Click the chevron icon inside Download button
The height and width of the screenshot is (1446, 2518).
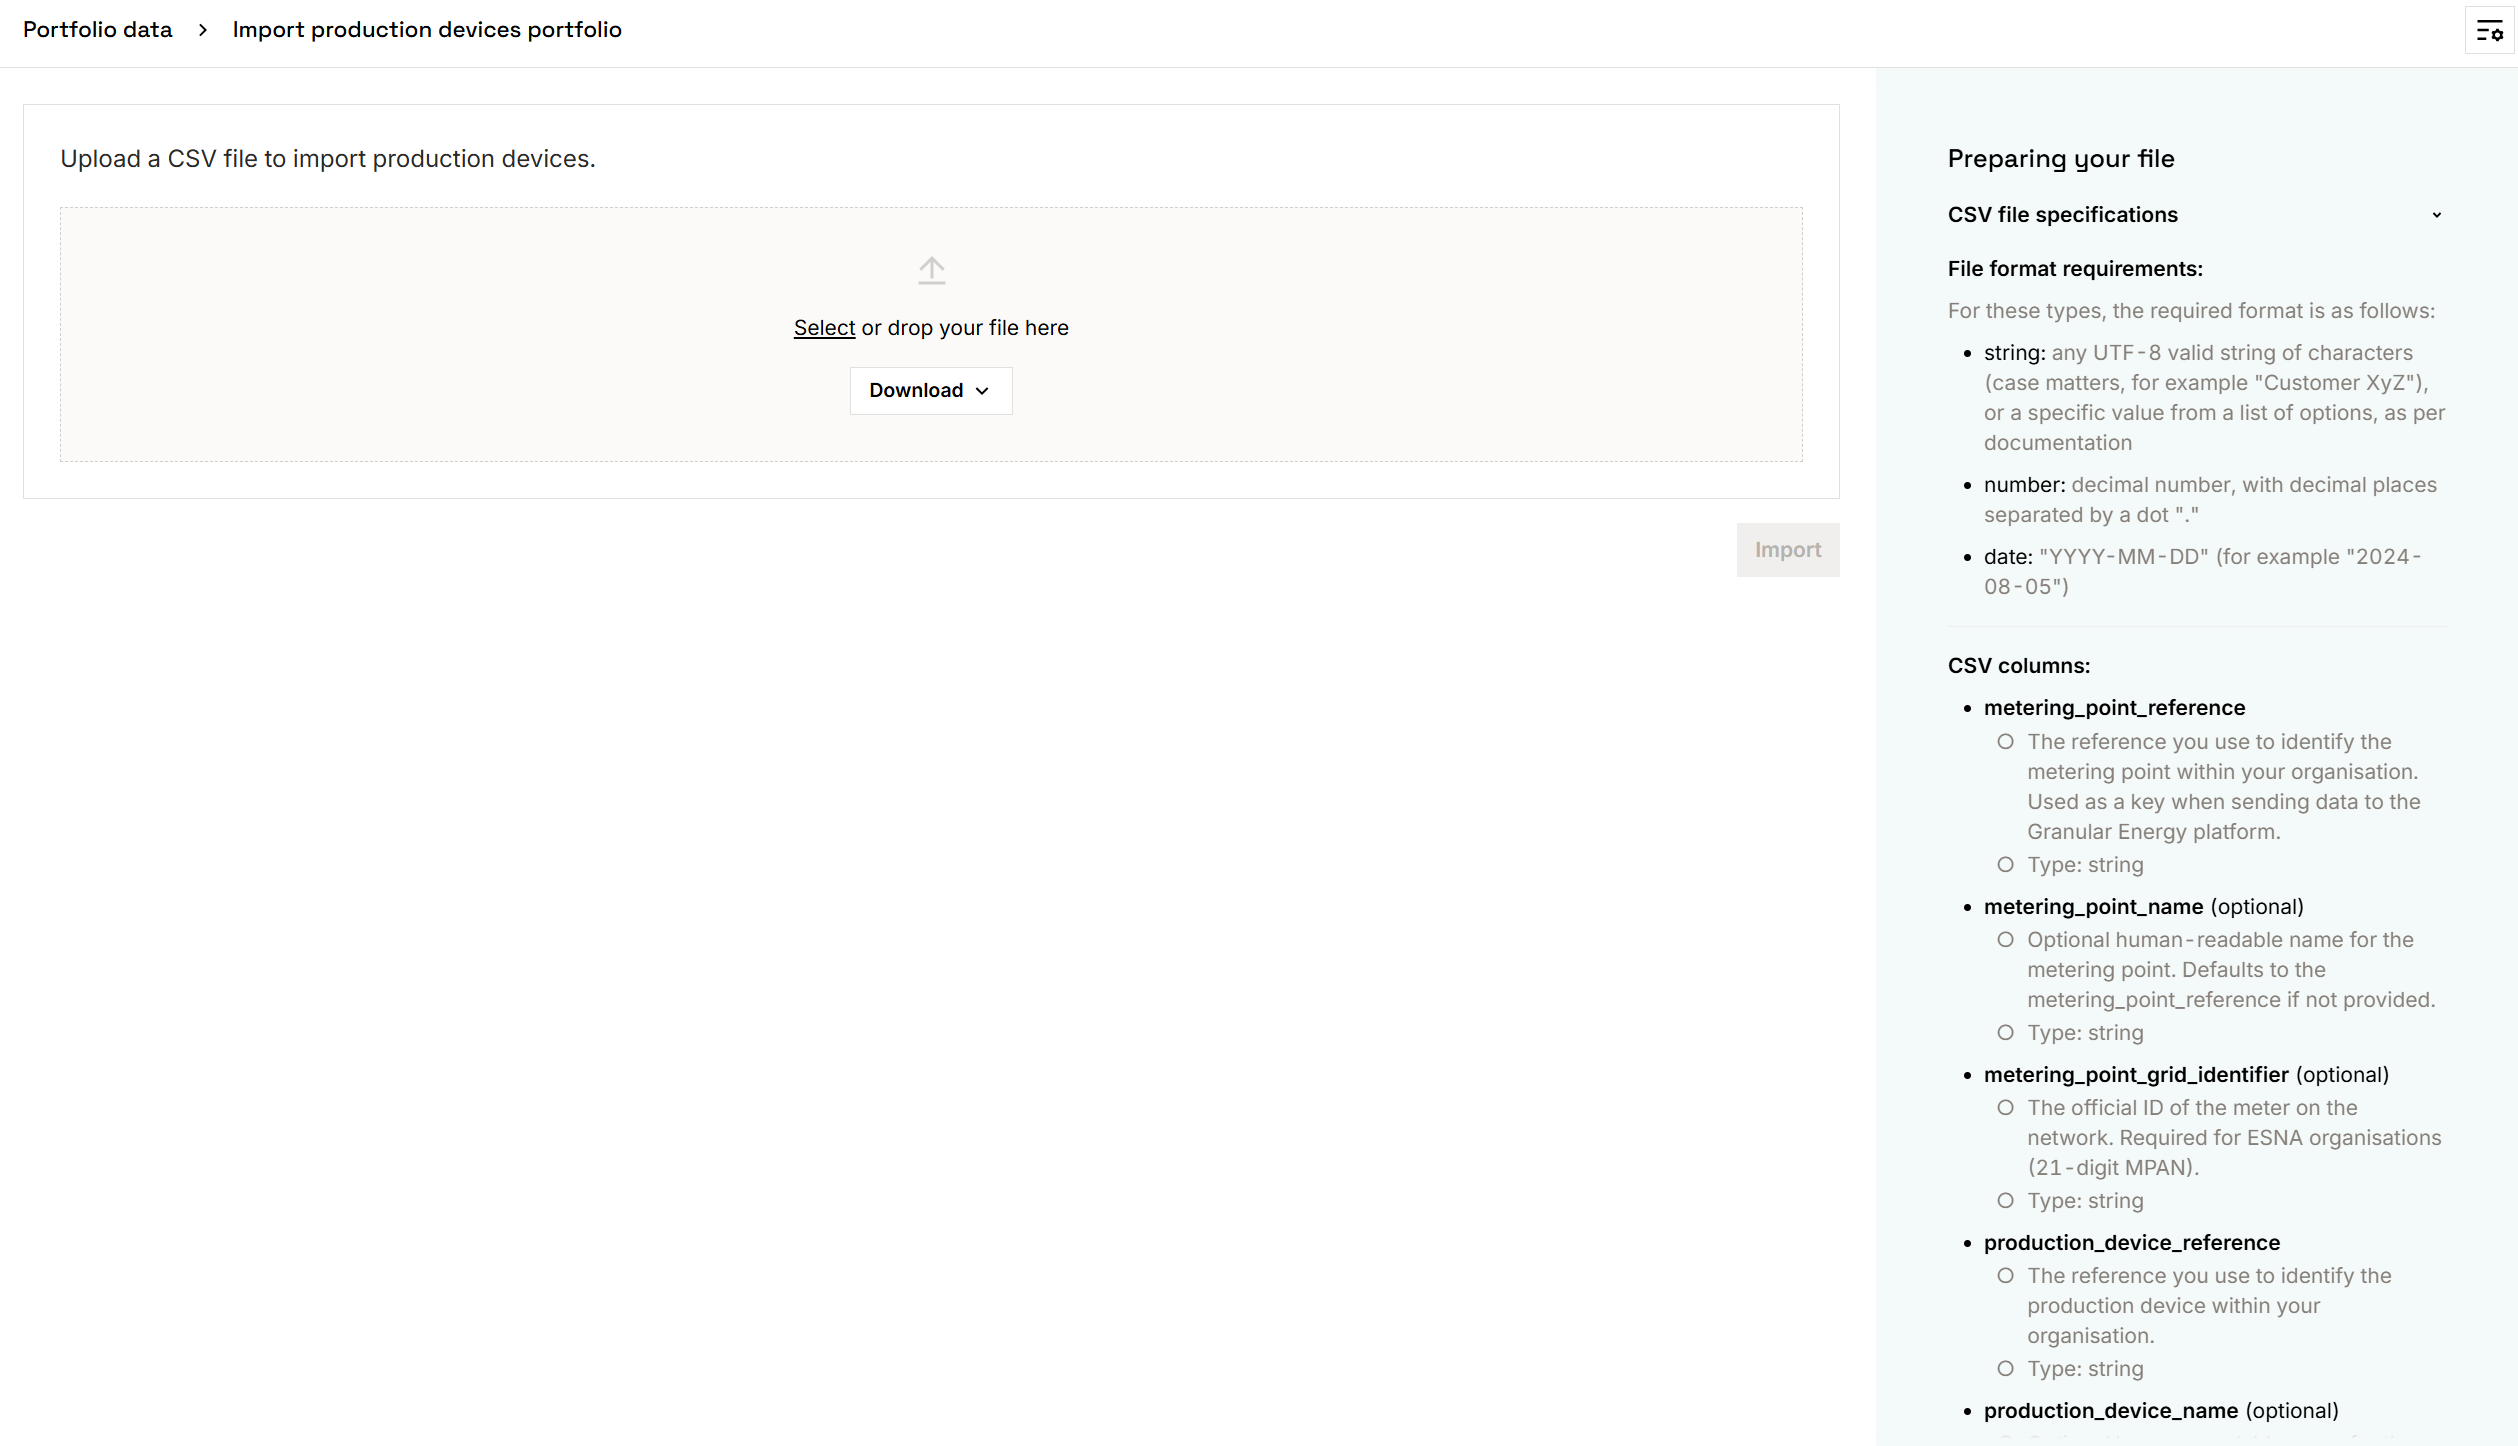click(x=982, y=391)
